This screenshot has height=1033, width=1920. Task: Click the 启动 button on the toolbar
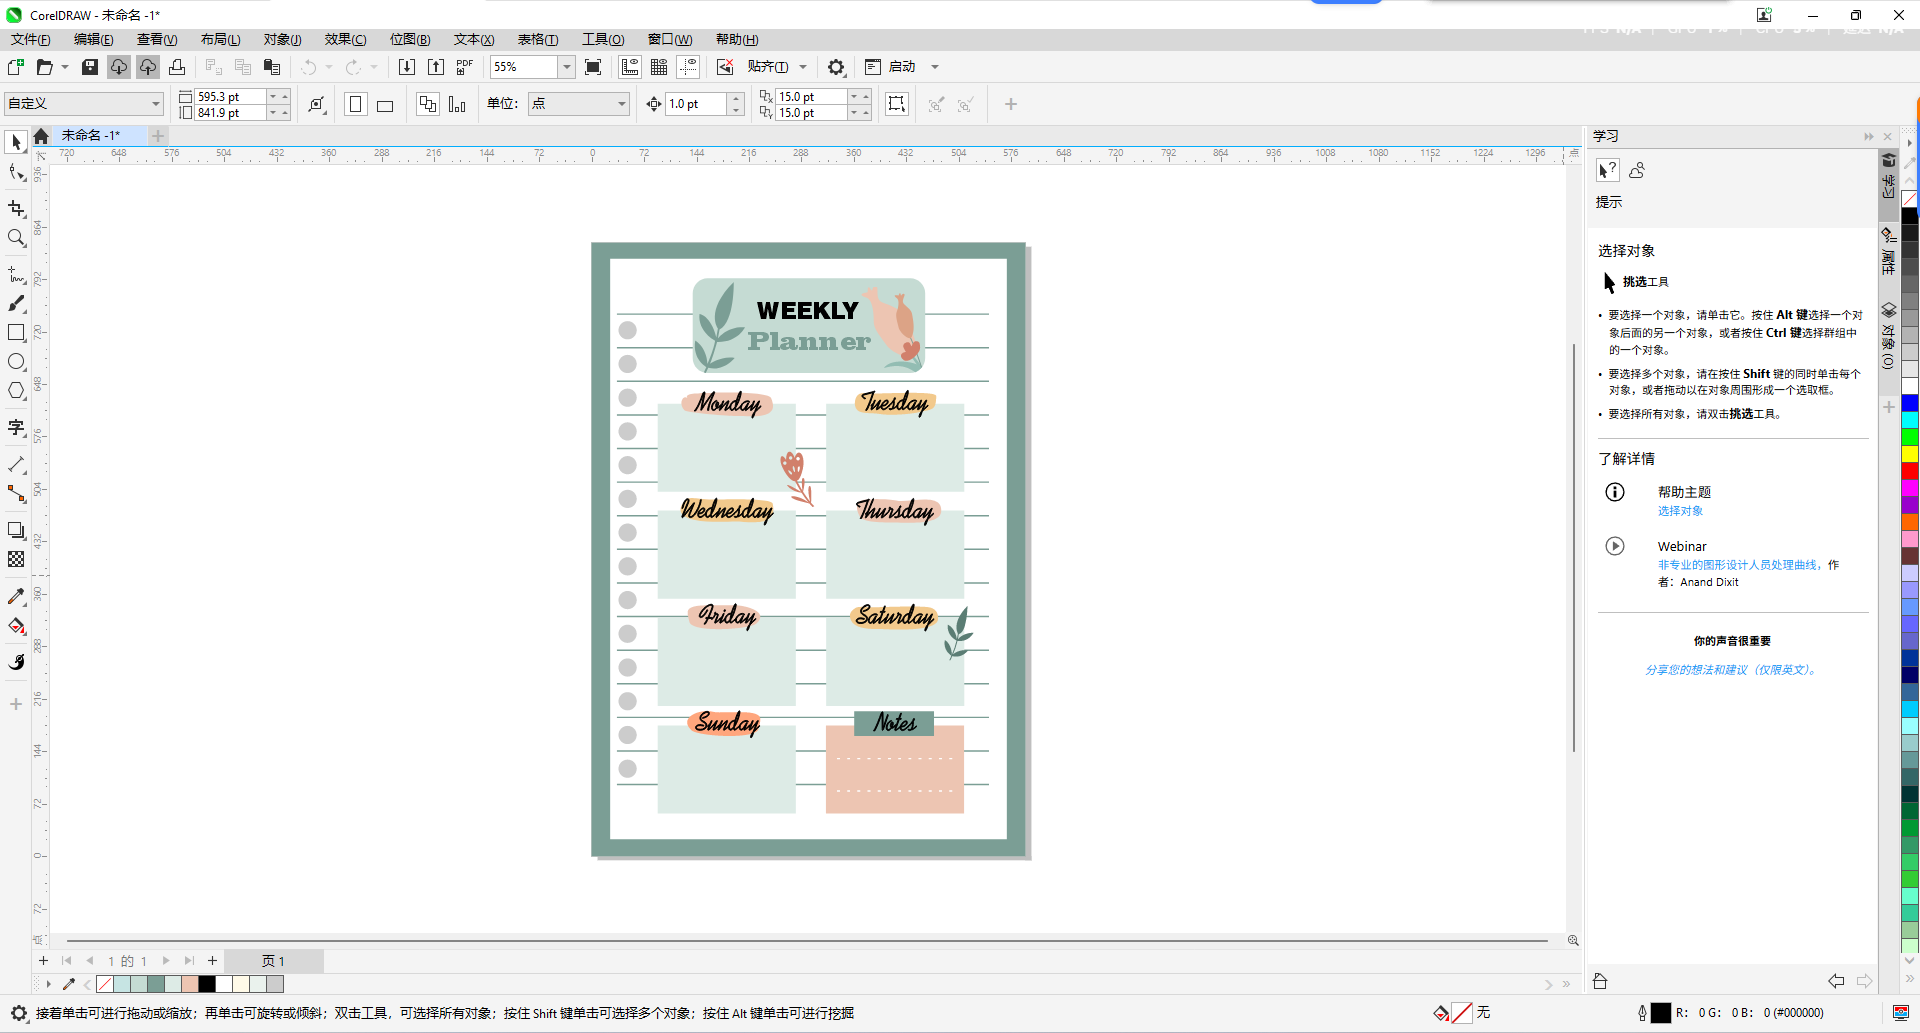click(901, 66)
